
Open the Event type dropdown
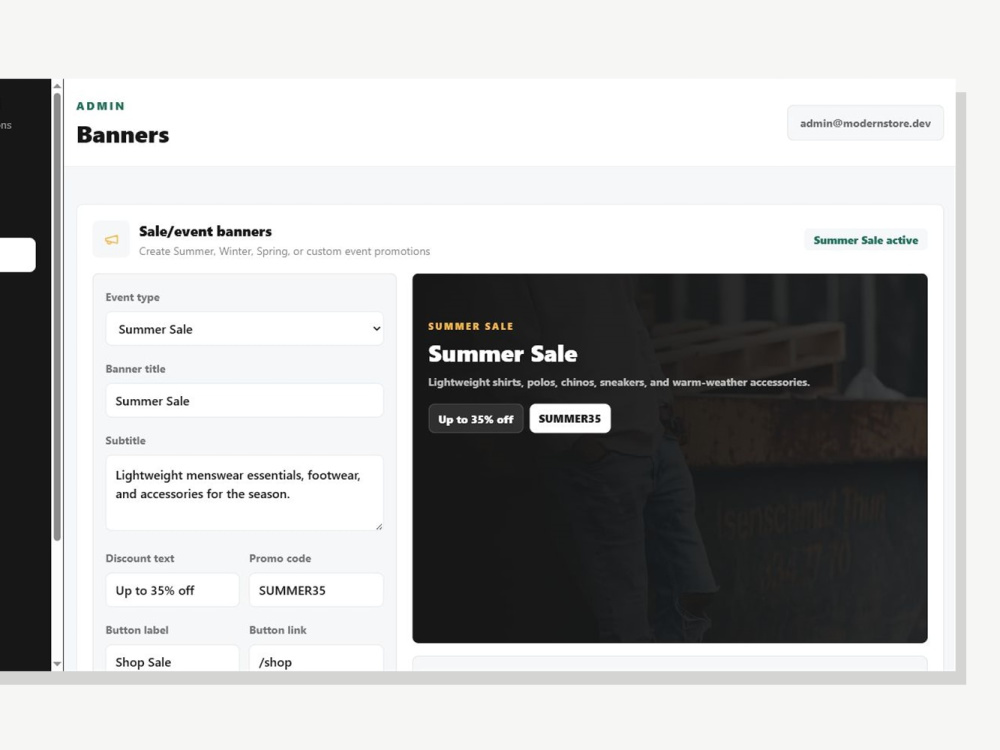[x=244, y=329]
